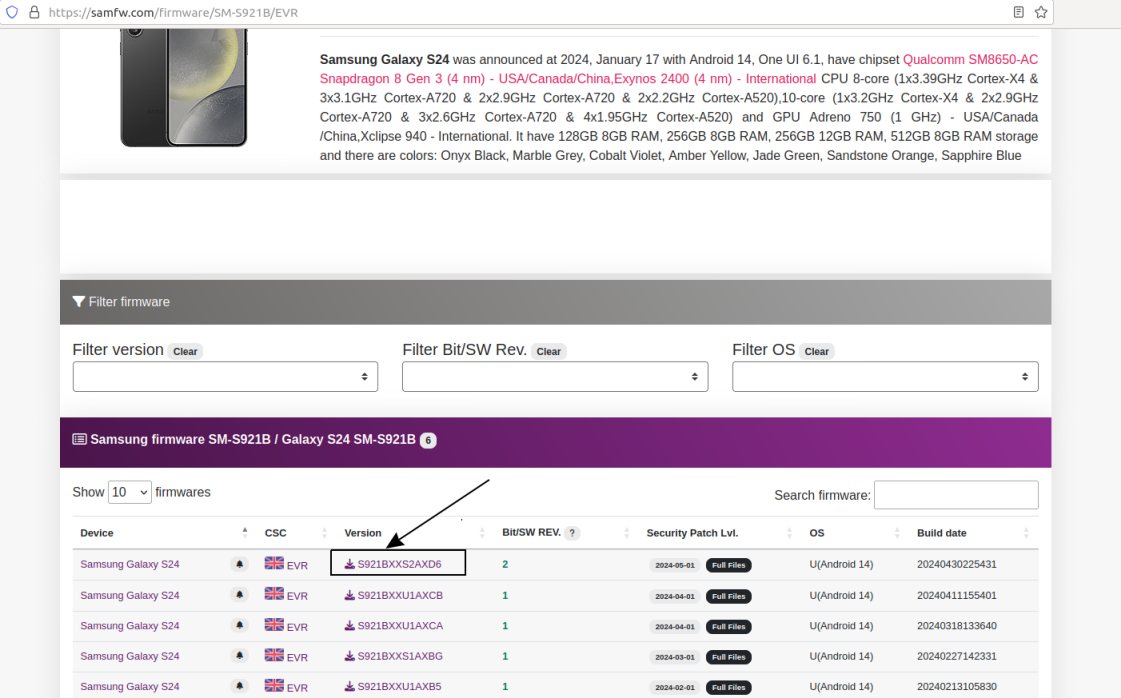The height and width of the screenshot is (698, 1121).
Task: Click the filter funnel icon
Action: (x=79, y=302)
